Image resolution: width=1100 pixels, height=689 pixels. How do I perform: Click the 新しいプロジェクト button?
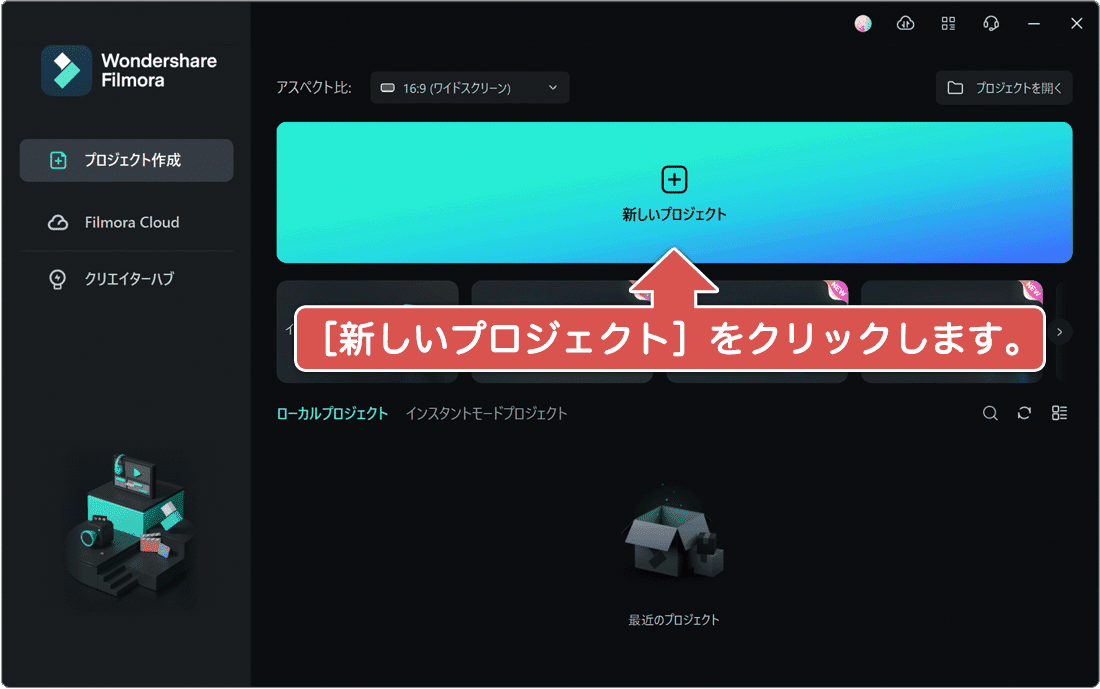point(673,192)
